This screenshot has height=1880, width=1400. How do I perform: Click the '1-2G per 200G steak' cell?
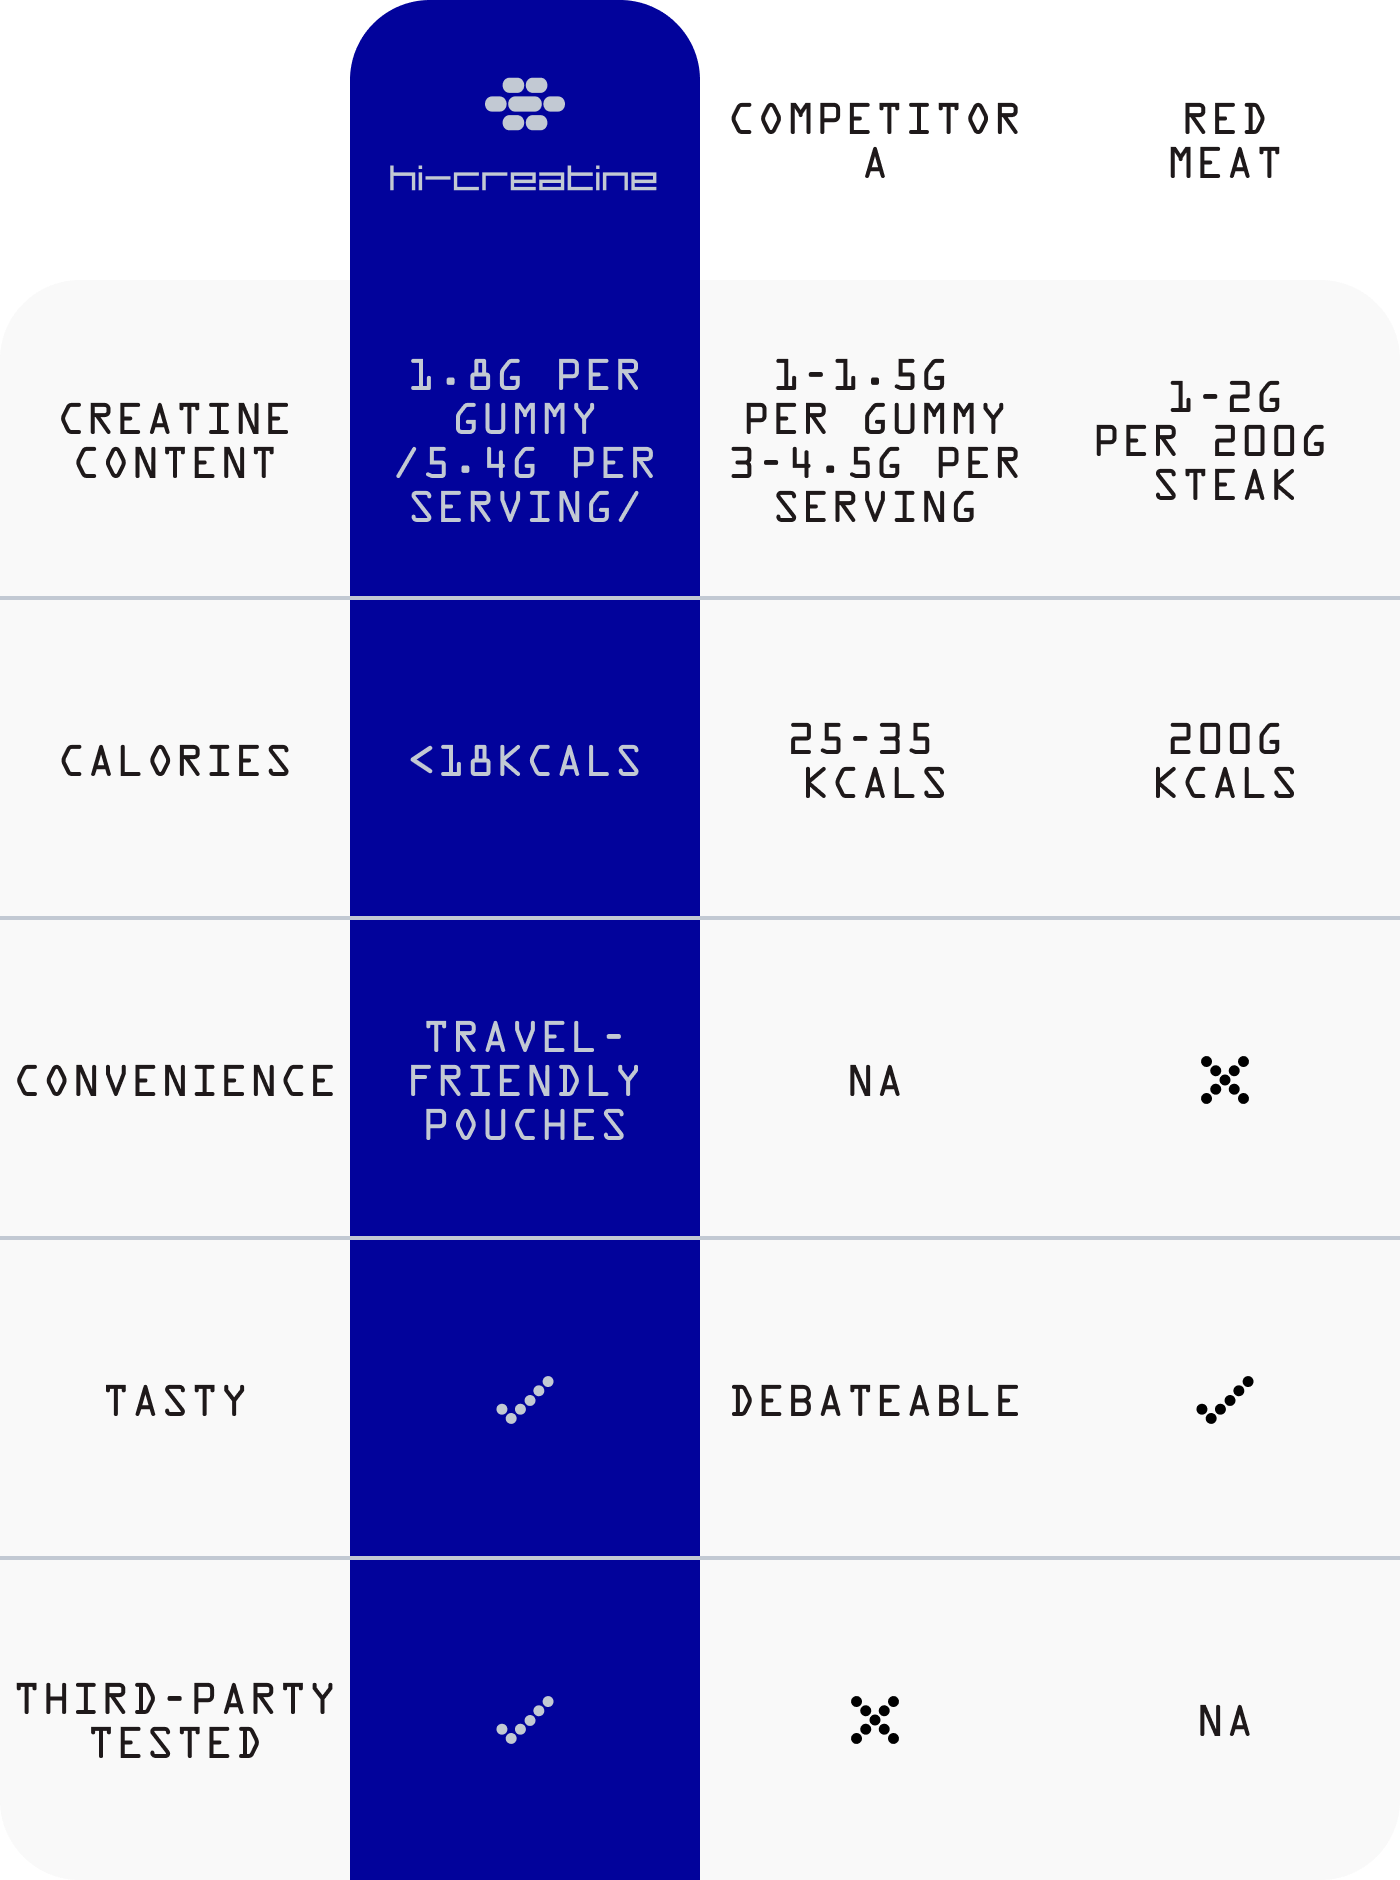tap(1212, 441)
